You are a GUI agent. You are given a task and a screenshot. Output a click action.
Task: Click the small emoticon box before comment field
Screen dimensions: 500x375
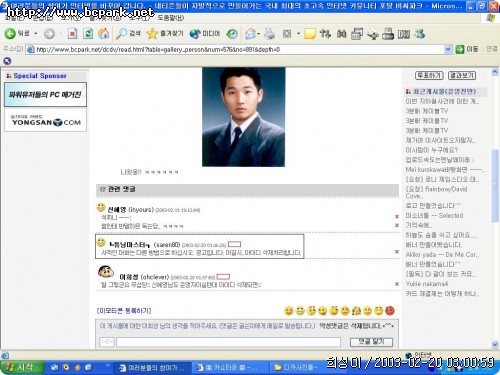point(107,342)
